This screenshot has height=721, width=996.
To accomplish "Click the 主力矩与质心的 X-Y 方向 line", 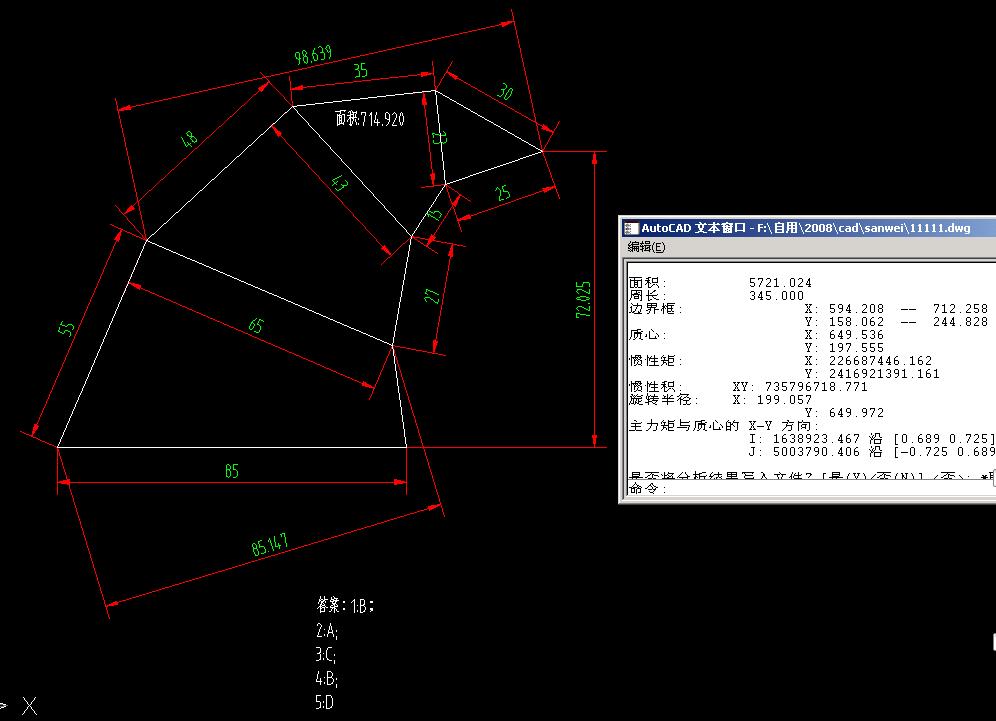I will click(x=724, y=426).
